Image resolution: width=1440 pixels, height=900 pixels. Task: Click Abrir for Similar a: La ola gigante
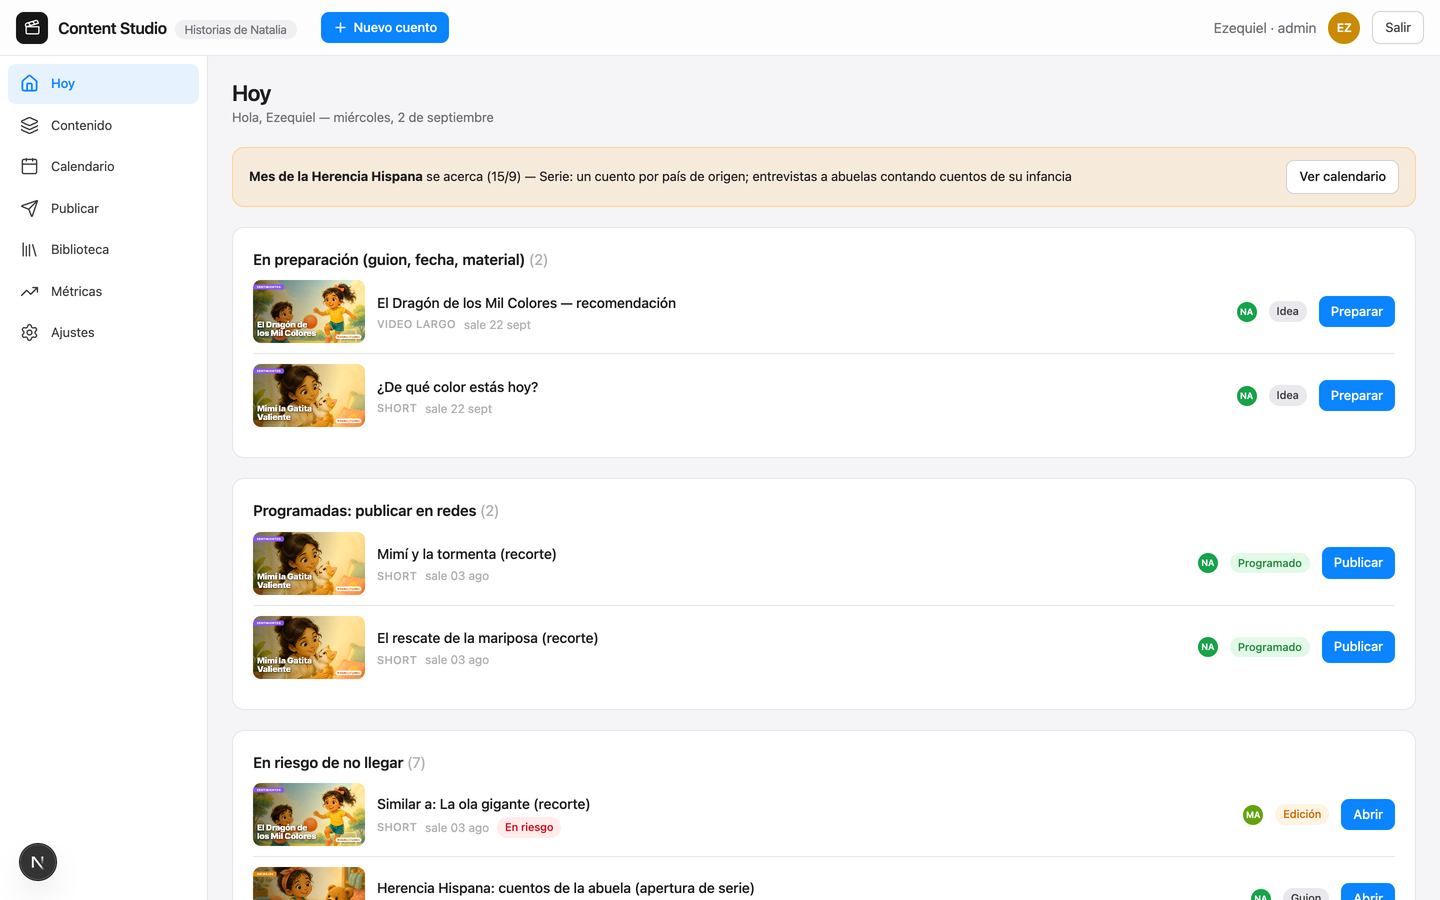[x=1368, y=815]
